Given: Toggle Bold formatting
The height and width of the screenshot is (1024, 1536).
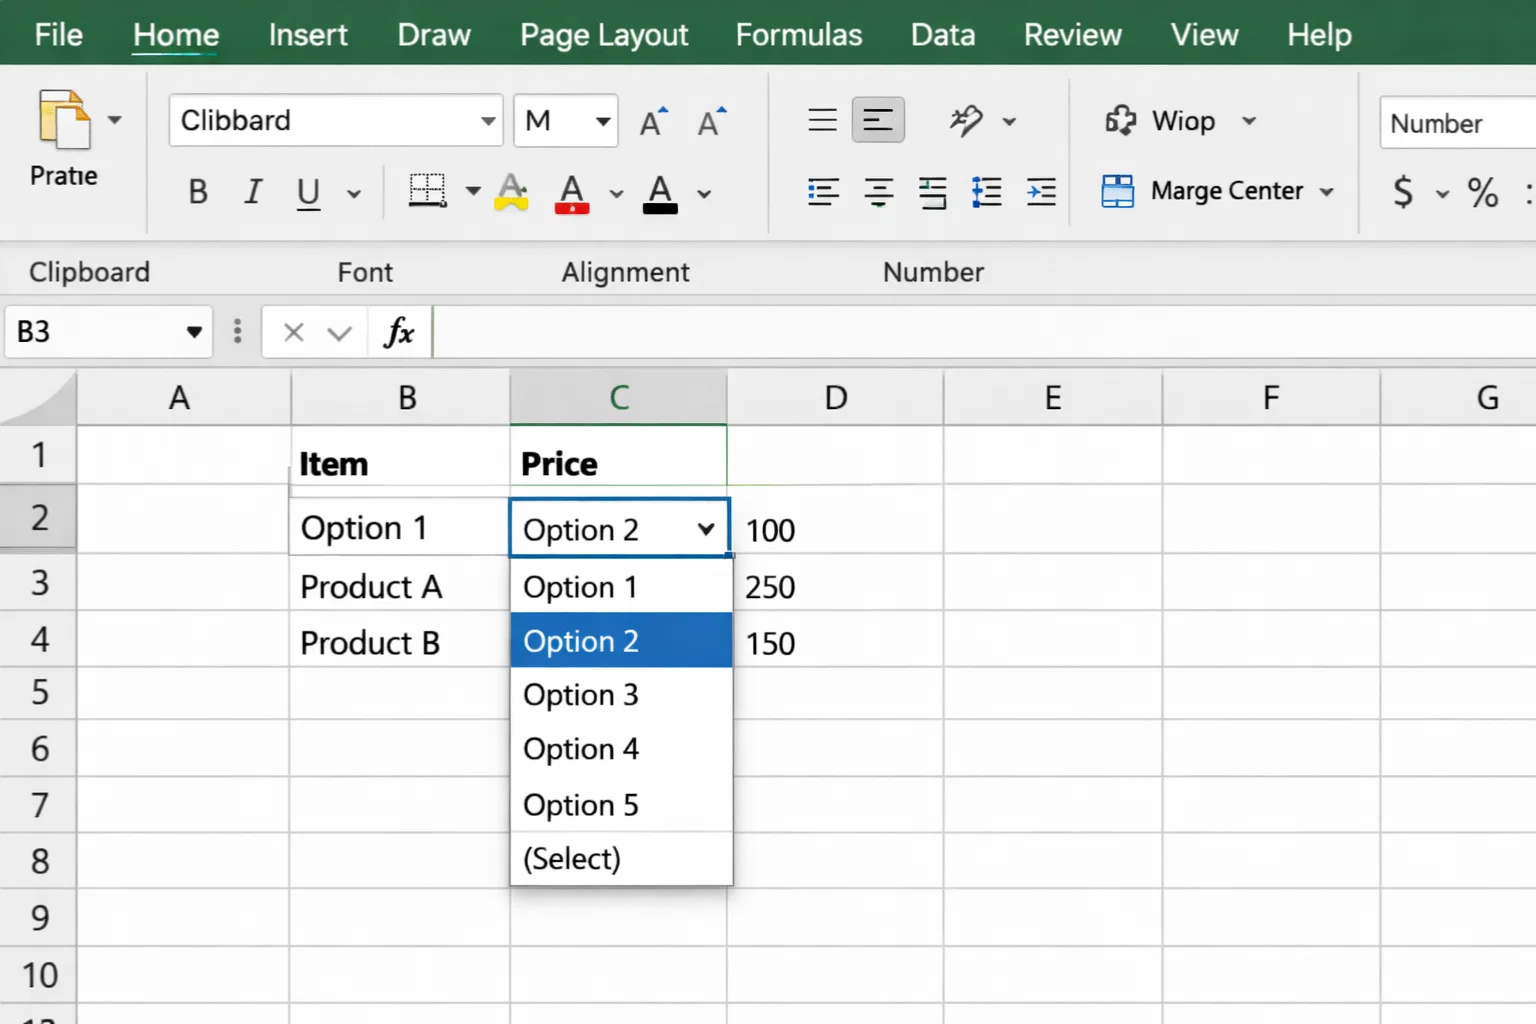Looking at the screenshot, I should click(197, 192).
